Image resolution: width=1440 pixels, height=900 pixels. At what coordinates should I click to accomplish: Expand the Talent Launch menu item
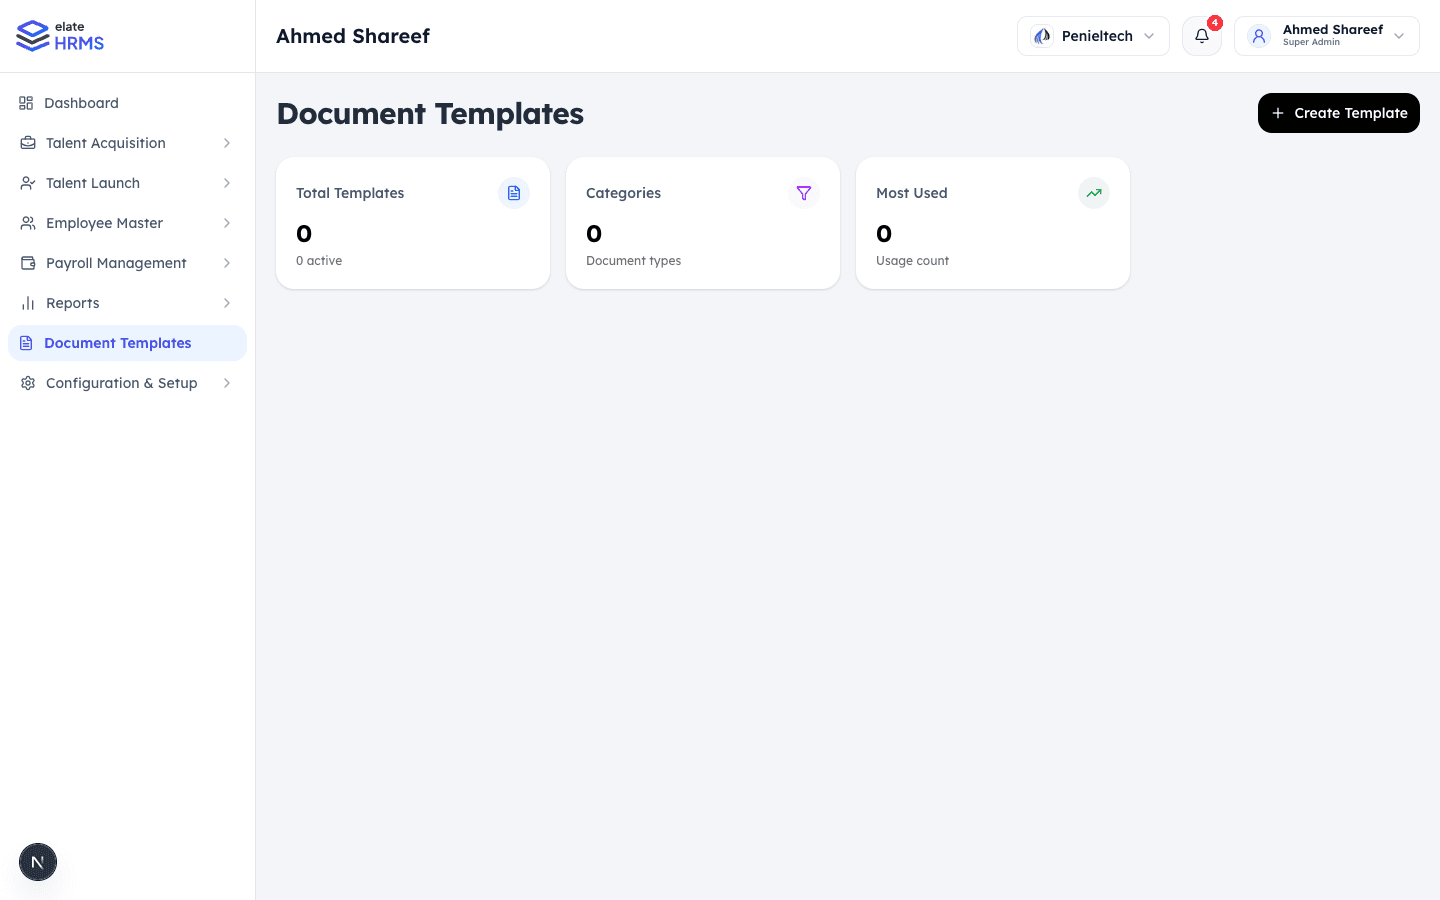[92, 183]
